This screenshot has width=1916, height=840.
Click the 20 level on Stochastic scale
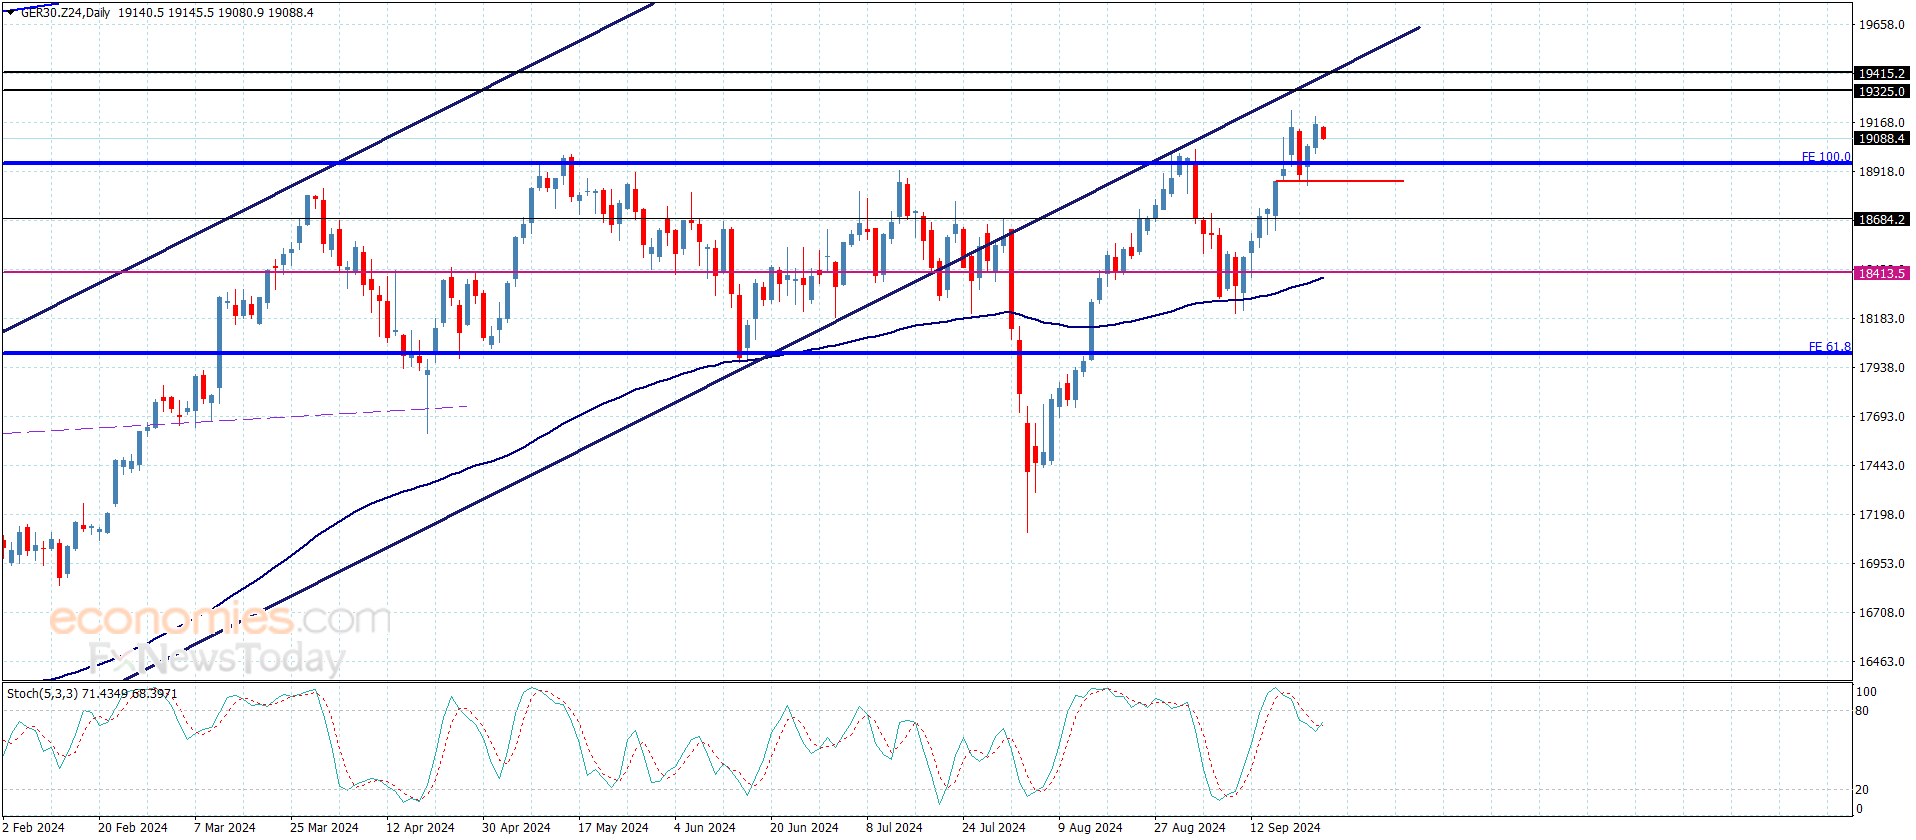tap(1862, 790)
